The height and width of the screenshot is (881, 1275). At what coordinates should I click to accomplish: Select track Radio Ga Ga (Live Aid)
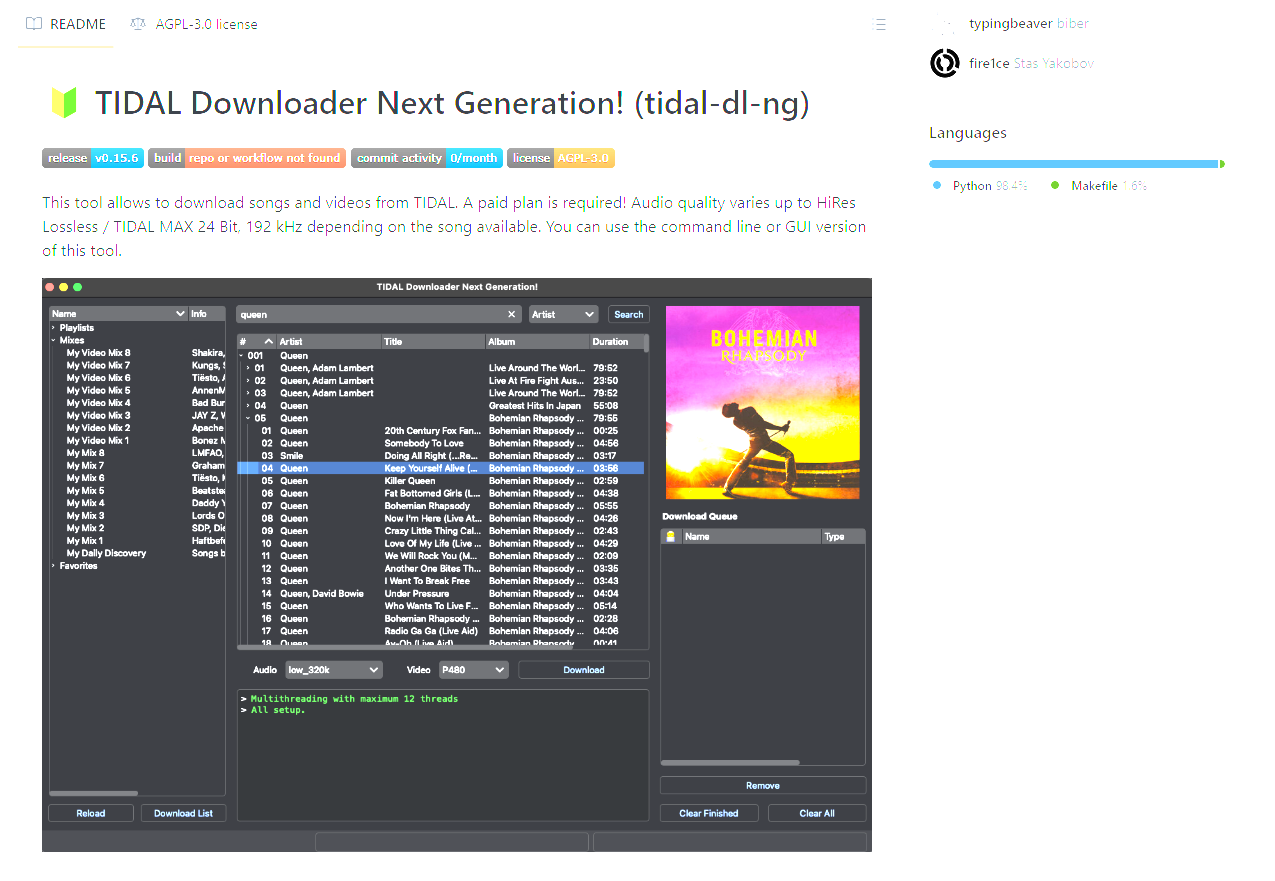(x=440, y=631)
